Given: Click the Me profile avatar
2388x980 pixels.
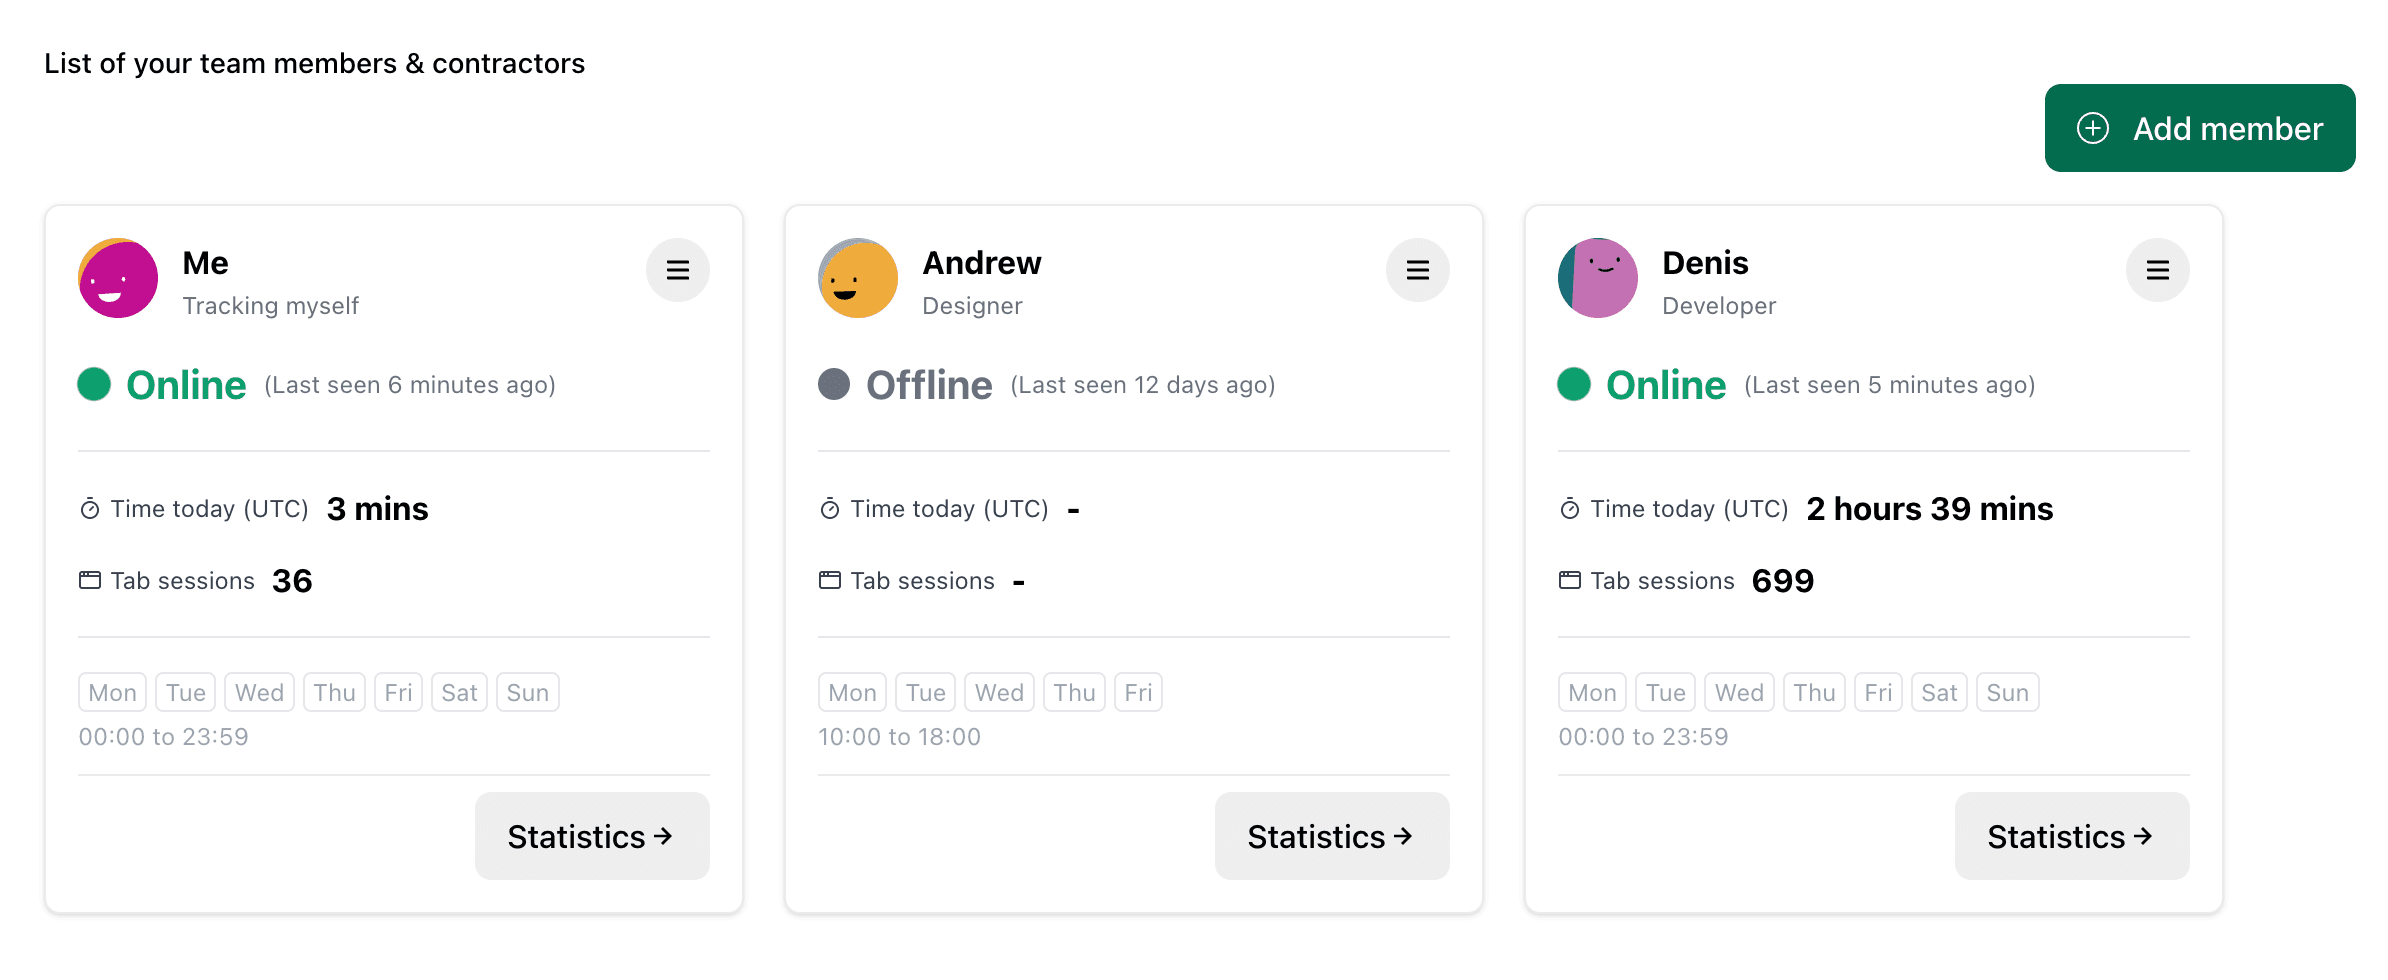Looking at the screenshot, I should 118,278.
